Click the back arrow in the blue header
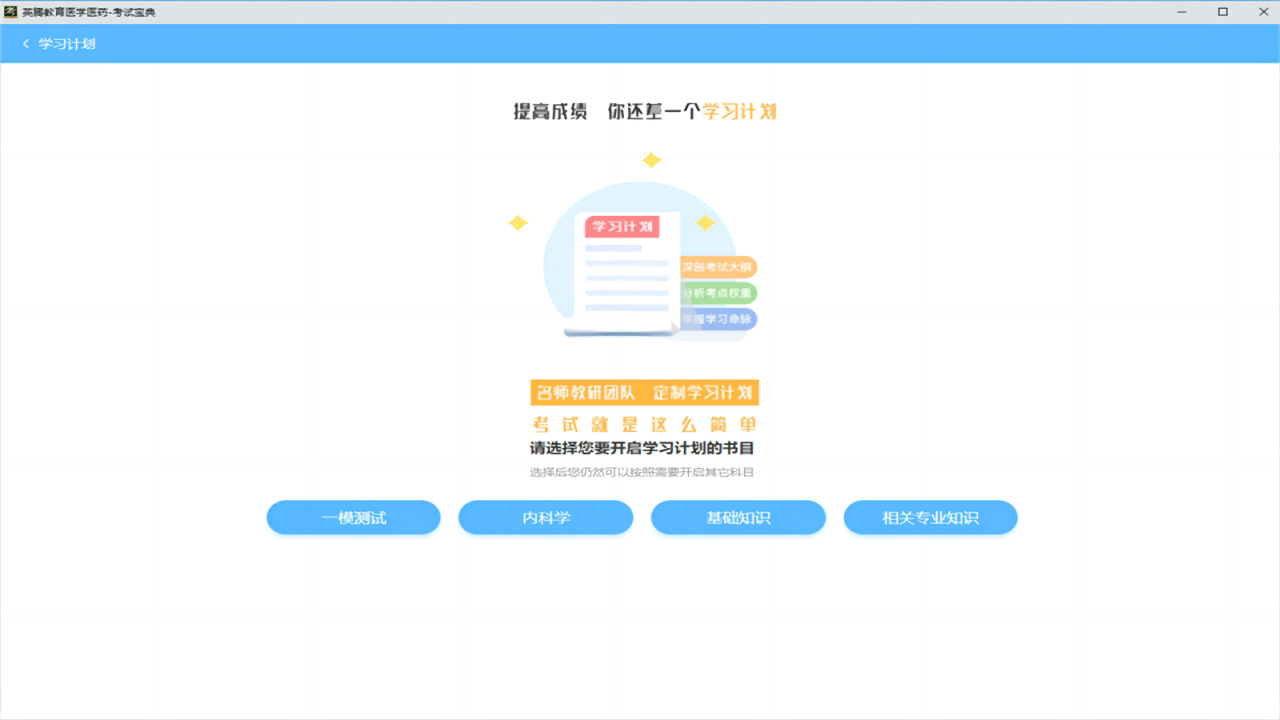 [25, 43]
